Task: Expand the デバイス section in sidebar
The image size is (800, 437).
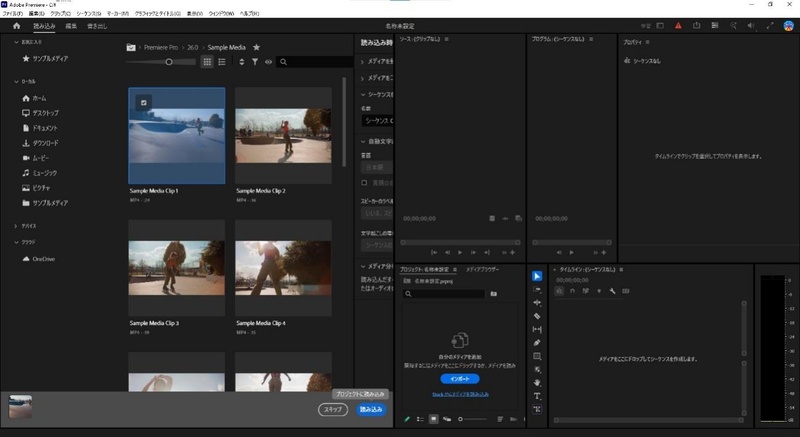Action: coord(16,225)
